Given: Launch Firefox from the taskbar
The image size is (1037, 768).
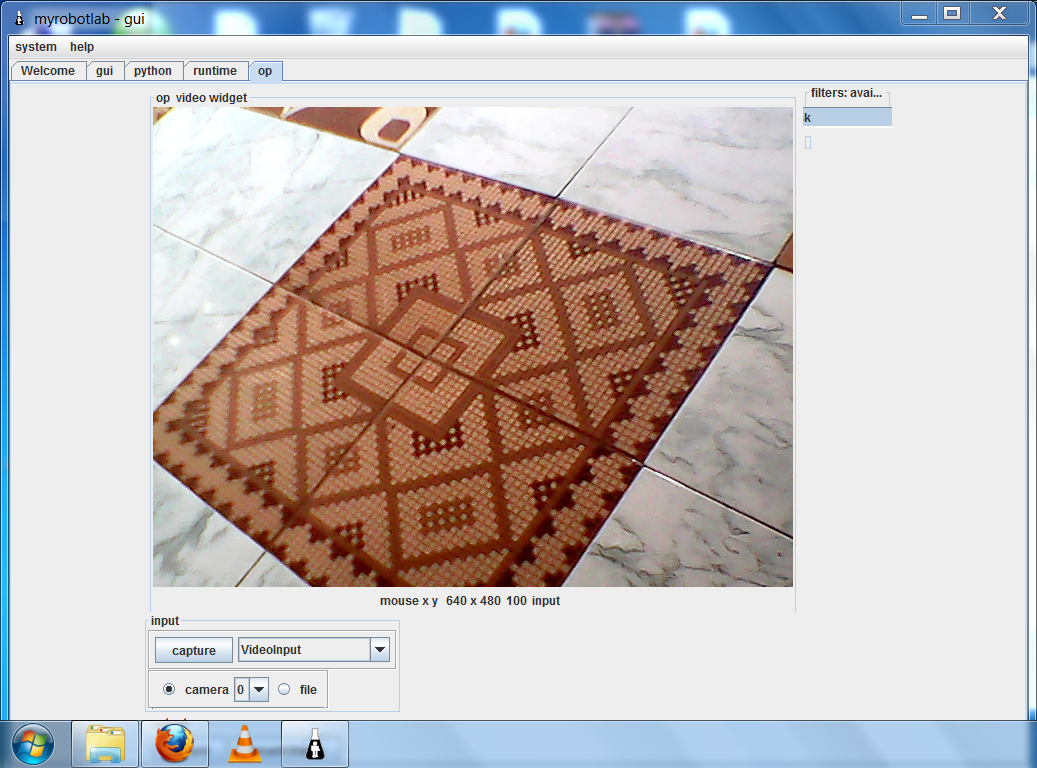Looking at the screenshot, I should (x=175, y=744).
